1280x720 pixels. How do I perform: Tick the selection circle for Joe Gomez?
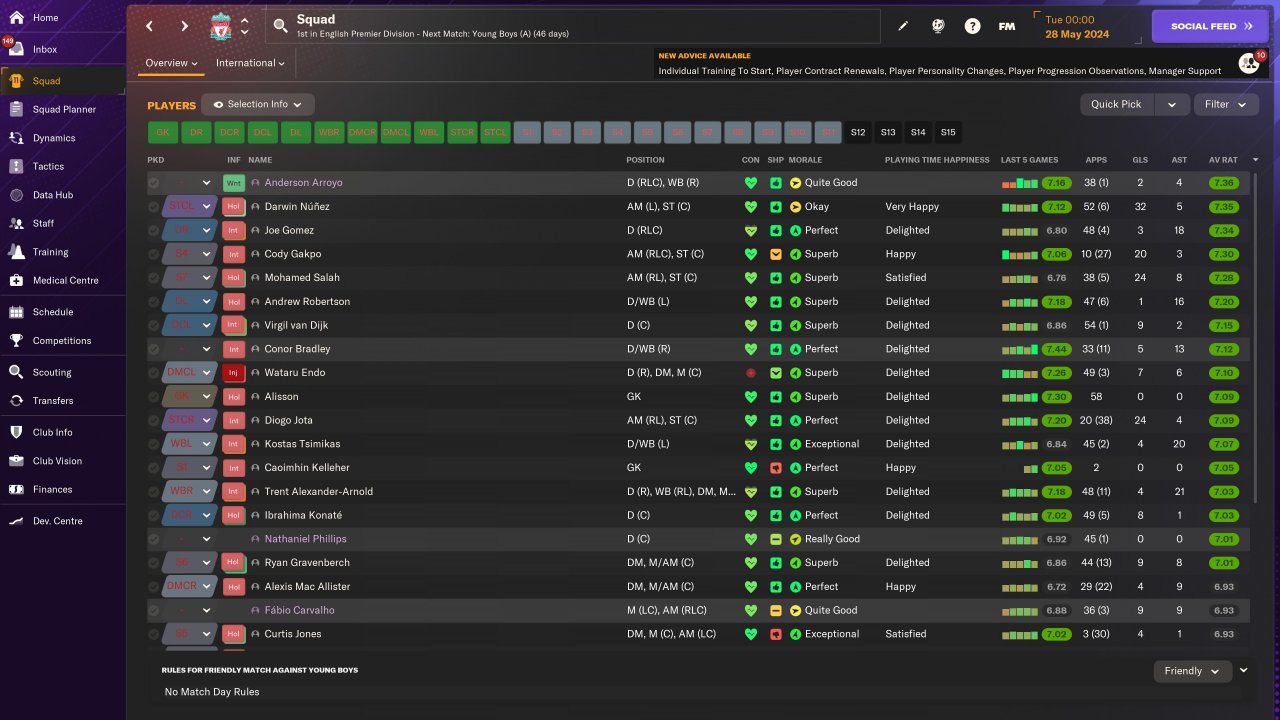coord(154,230)
